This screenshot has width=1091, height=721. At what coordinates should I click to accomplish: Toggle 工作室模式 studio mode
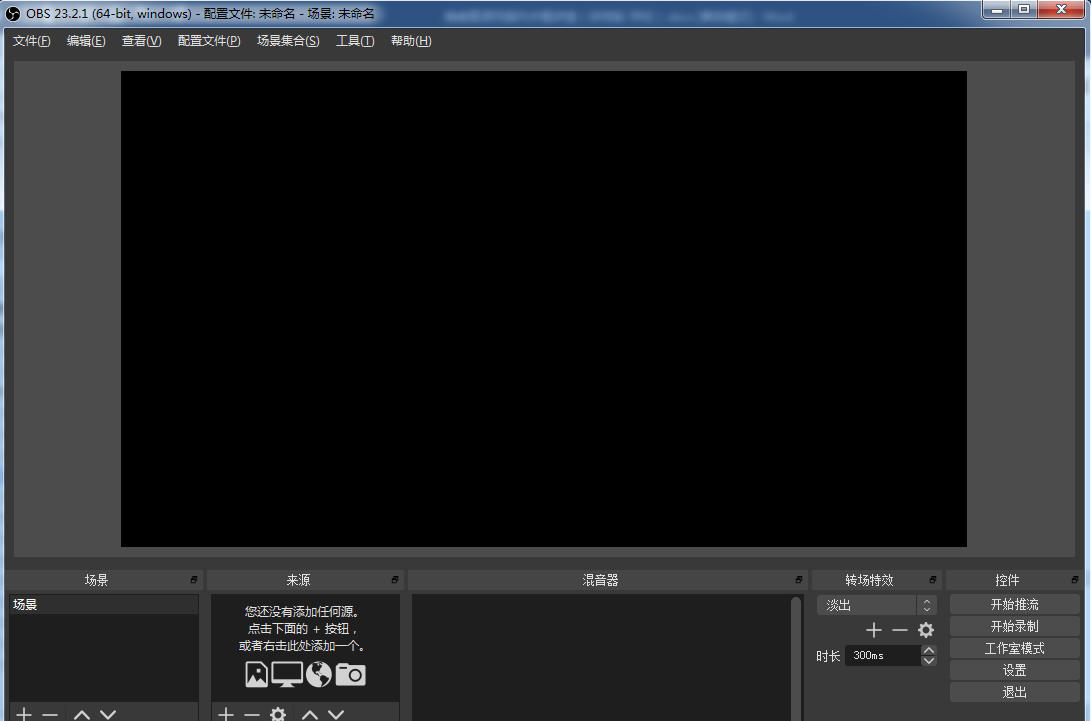(1014, 648)
